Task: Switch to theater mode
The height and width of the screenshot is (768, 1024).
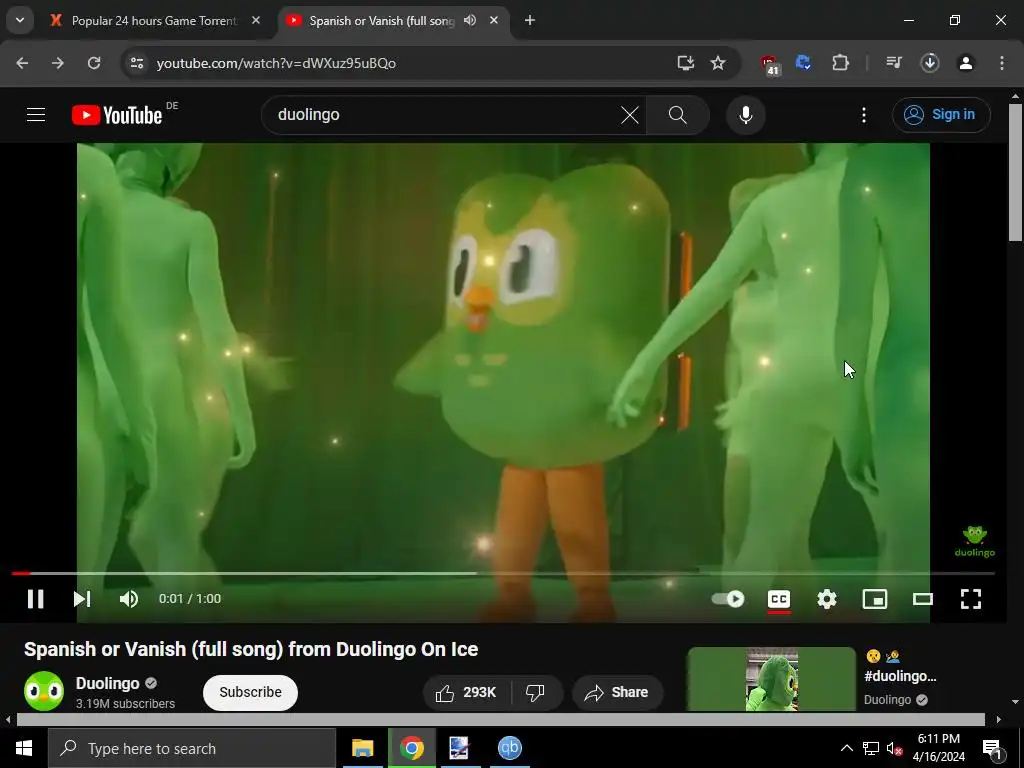Action: pyautogui.click(x=923, y=599)
